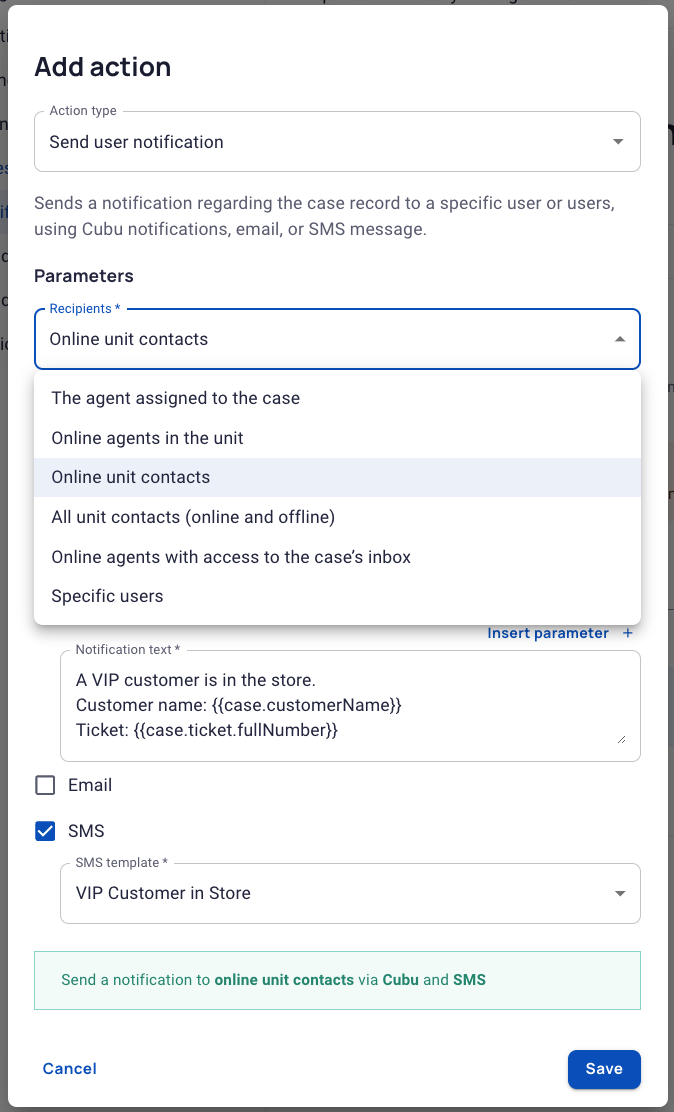Click the Cancel link
Screen dimensions: 674x1112
[x=70, y=1069]
